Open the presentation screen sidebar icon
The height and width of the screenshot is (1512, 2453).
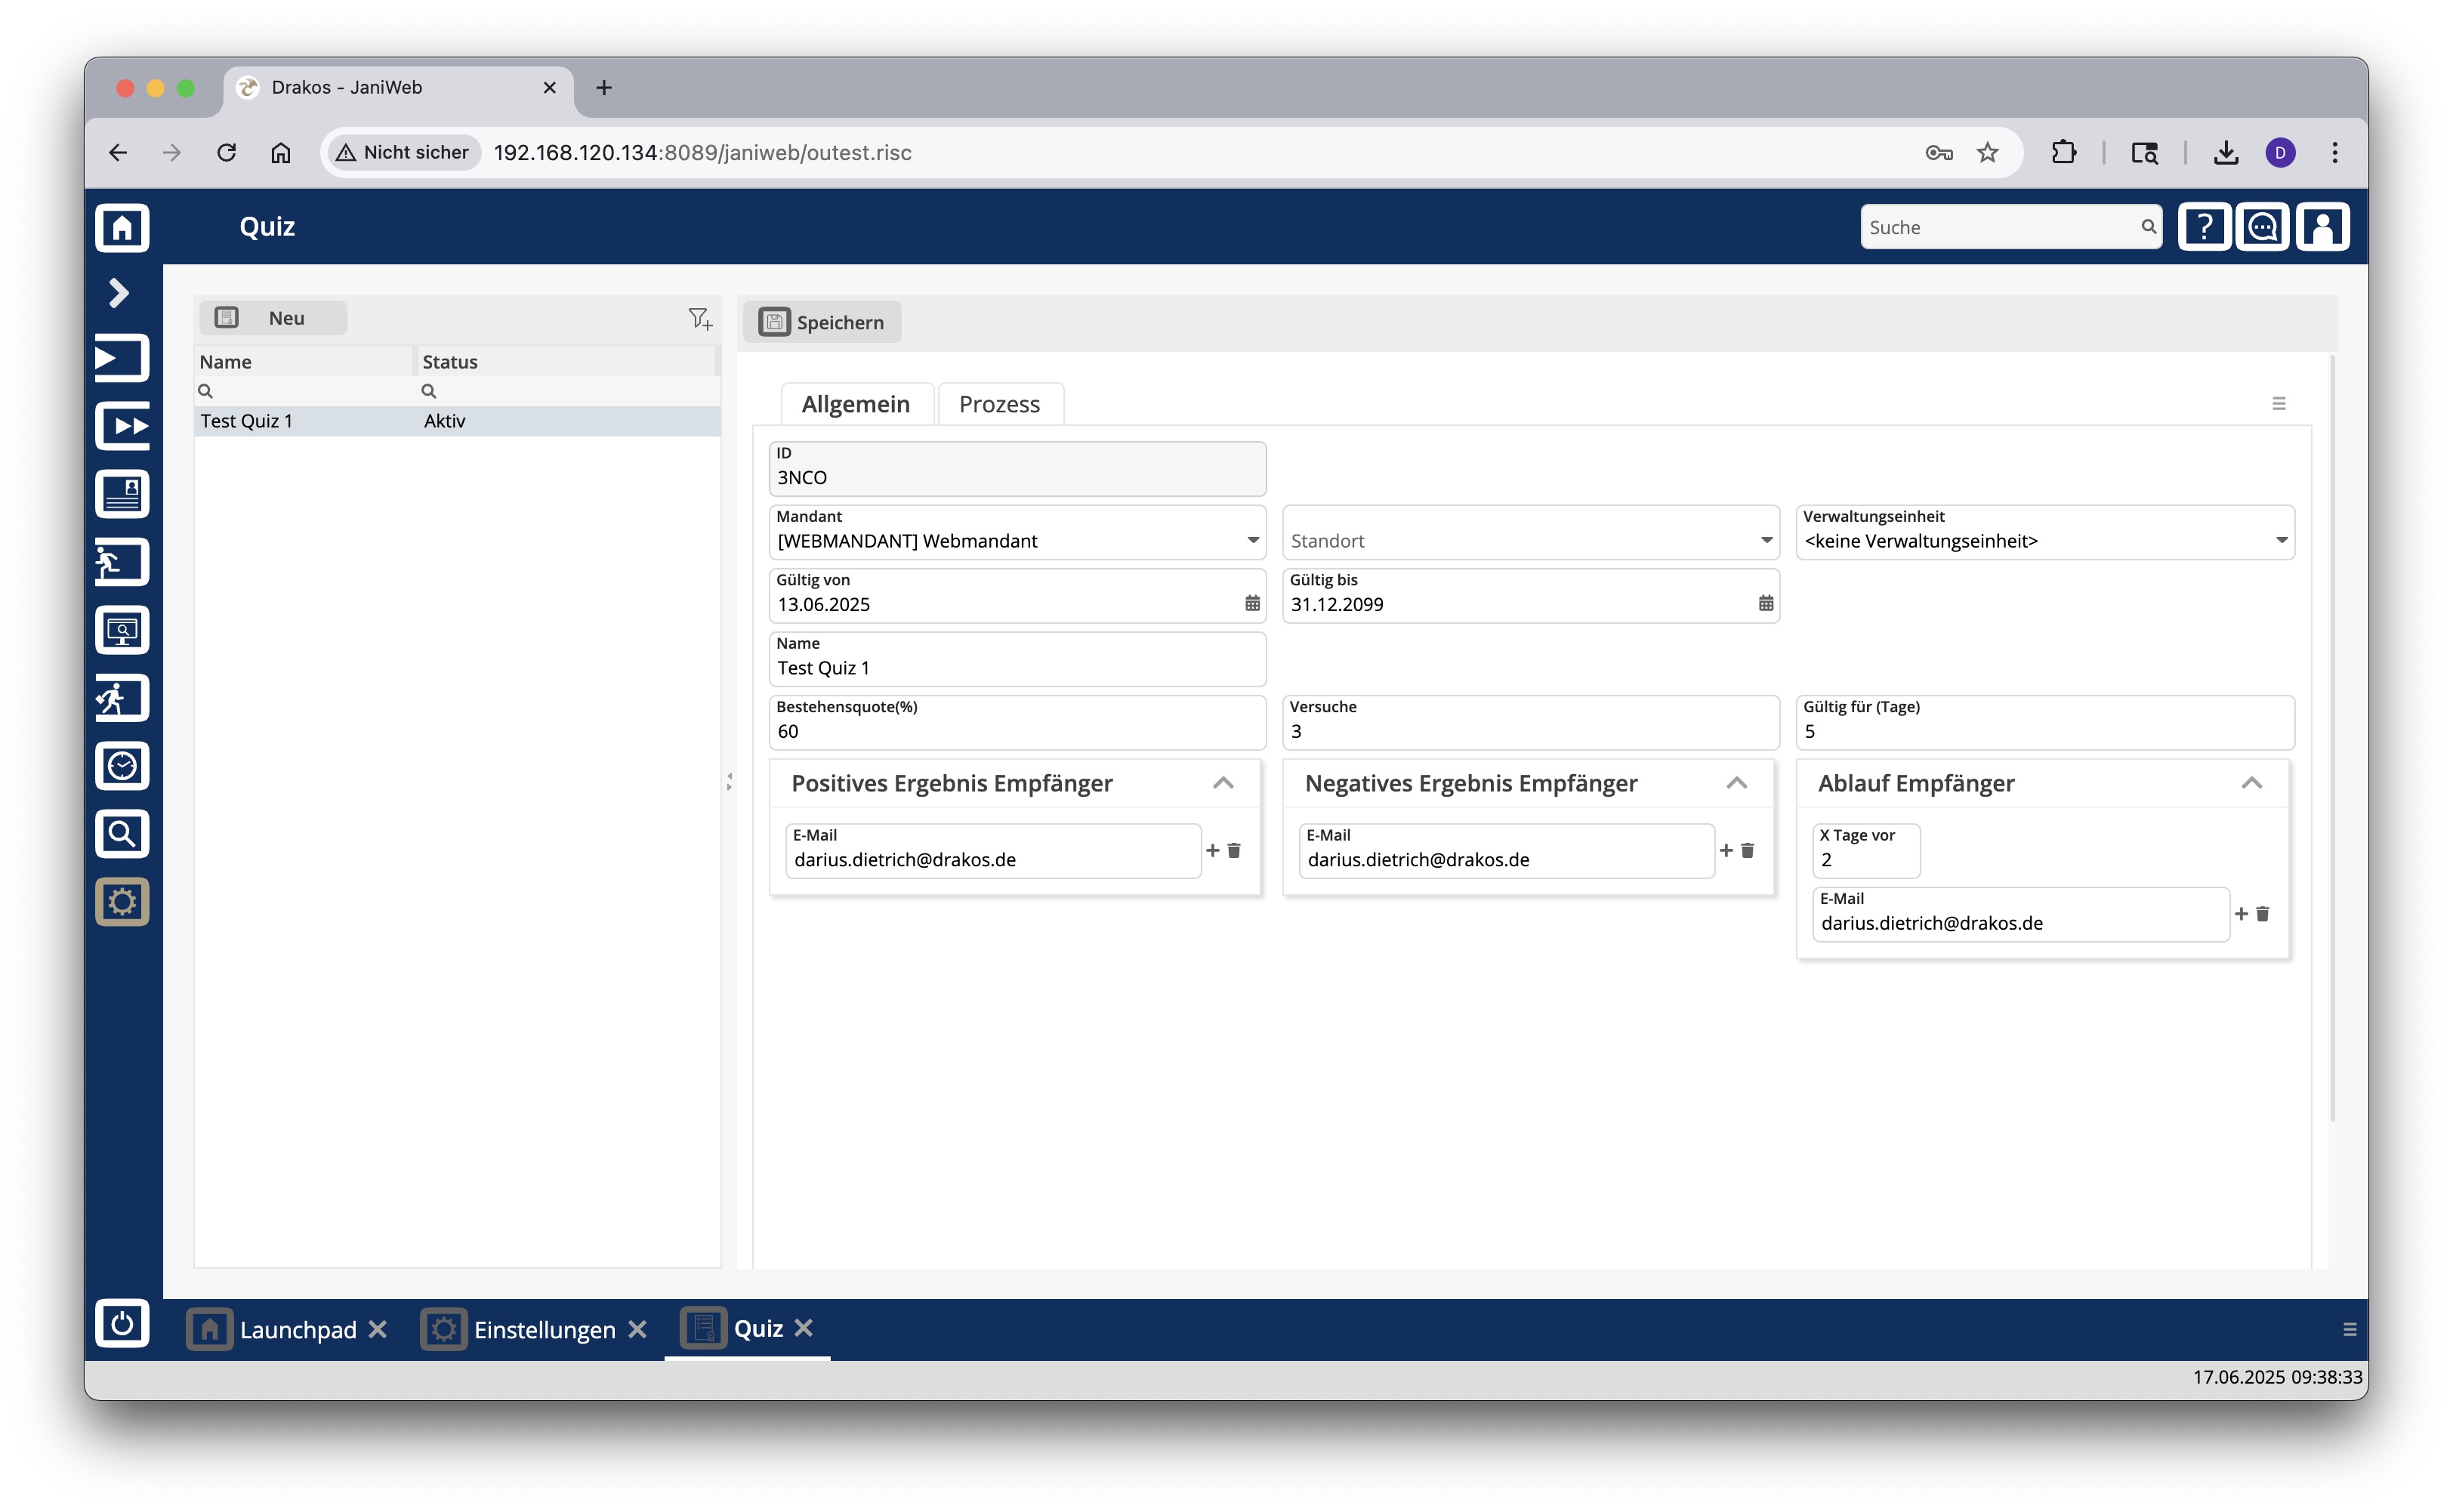(122, 631)
